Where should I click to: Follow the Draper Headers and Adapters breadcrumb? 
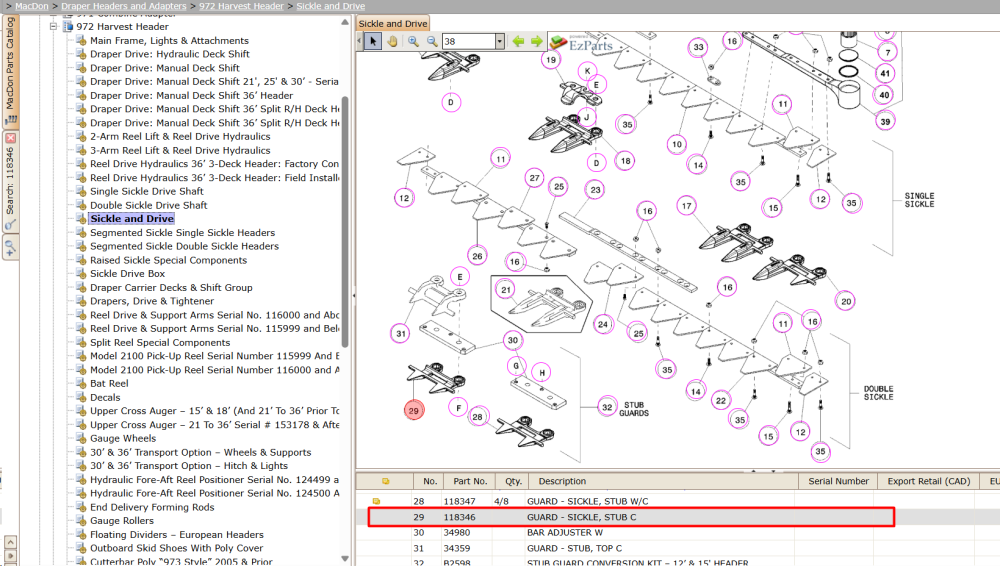pyautogui.click(x=124, y=6)
